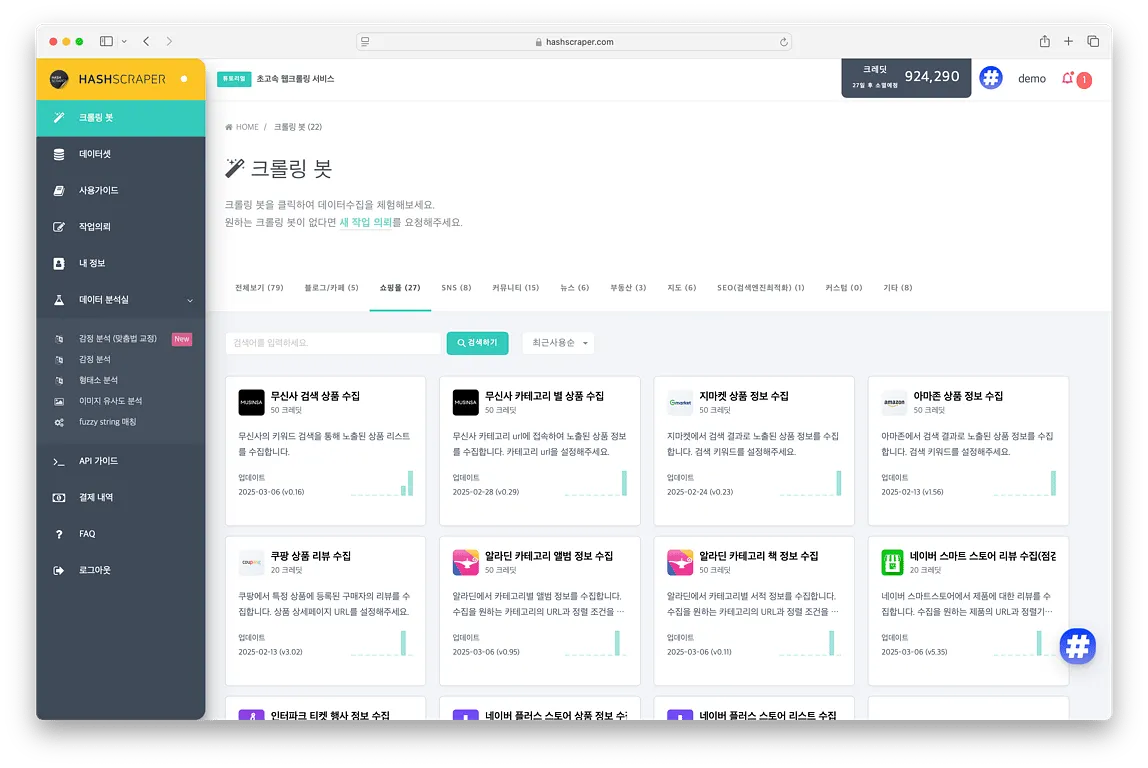Screen dimensions: 1148x768
Task: Open the 최근사용순 sort dropdown
Action: coord(558,343)
